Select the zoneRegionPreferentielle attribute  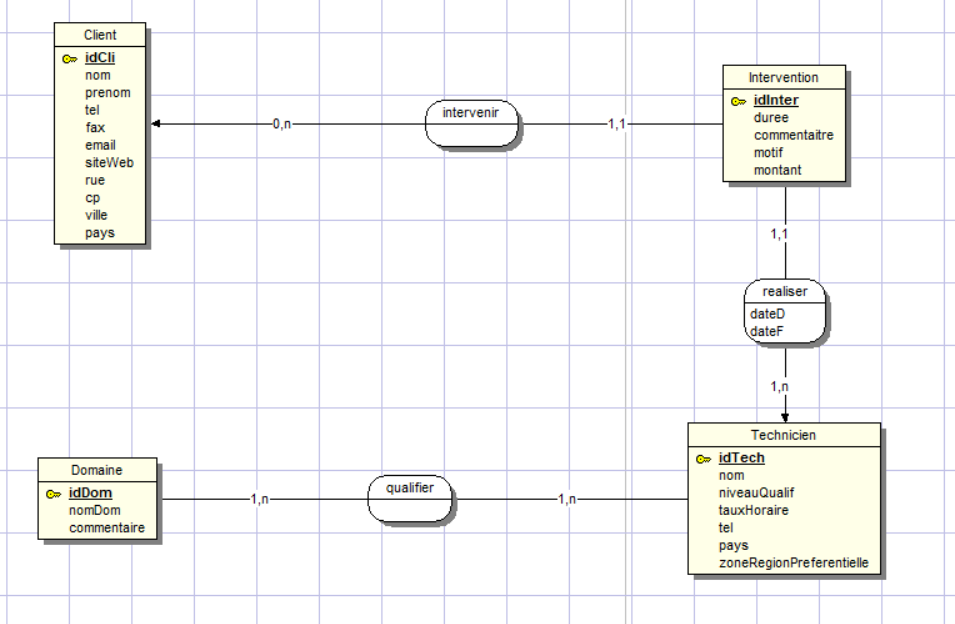point(793,564)
